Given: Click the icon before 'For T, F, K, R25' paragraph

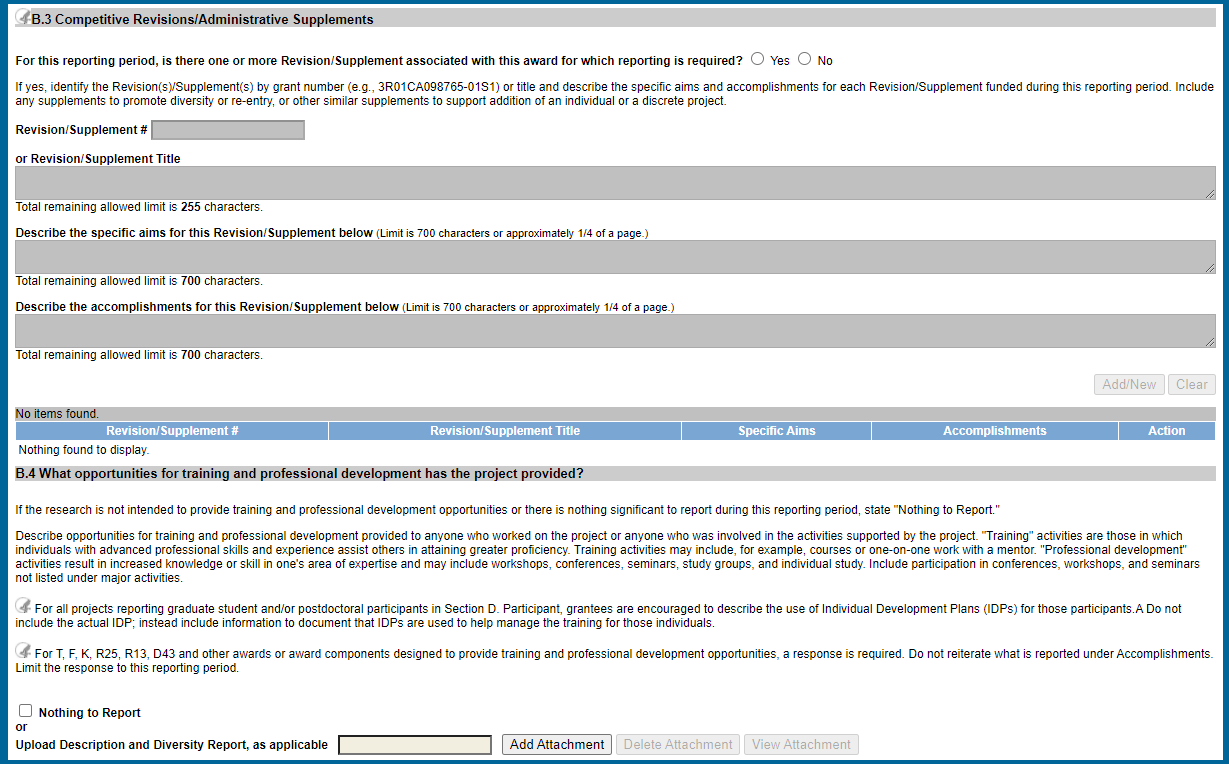Looking at the screenshot, I should (x=23, y=651).
